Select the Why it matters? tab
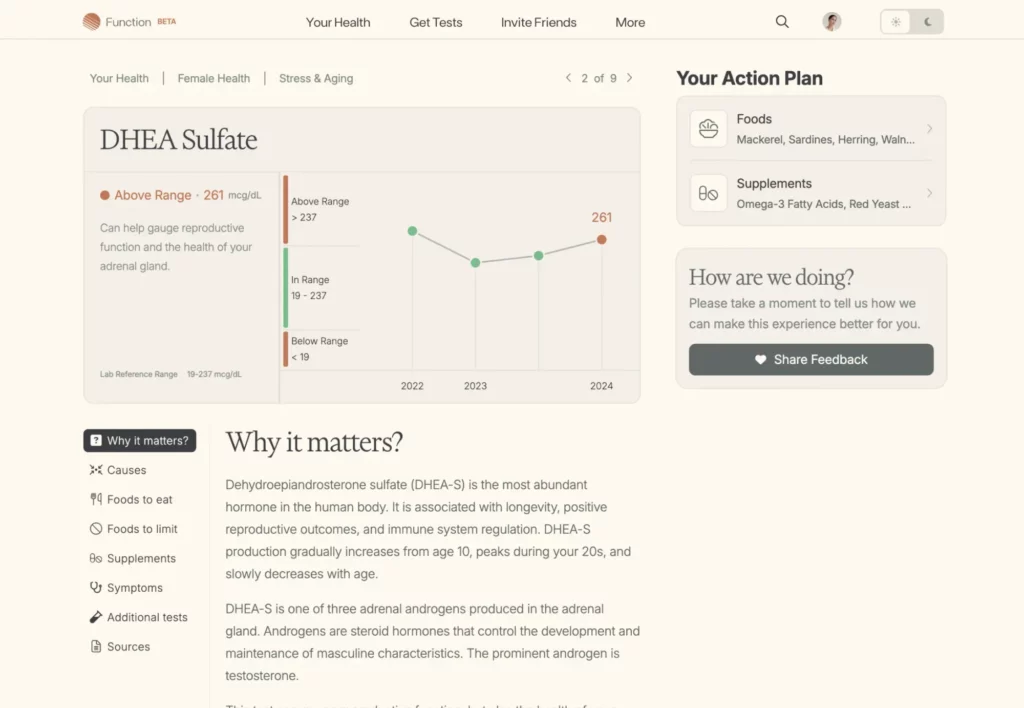Screen dimensions: 1024x708 click(139, 441)
